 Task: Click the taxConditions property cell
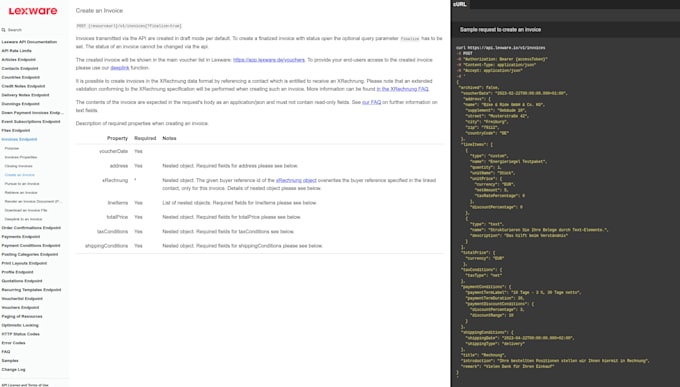[113, 232]
